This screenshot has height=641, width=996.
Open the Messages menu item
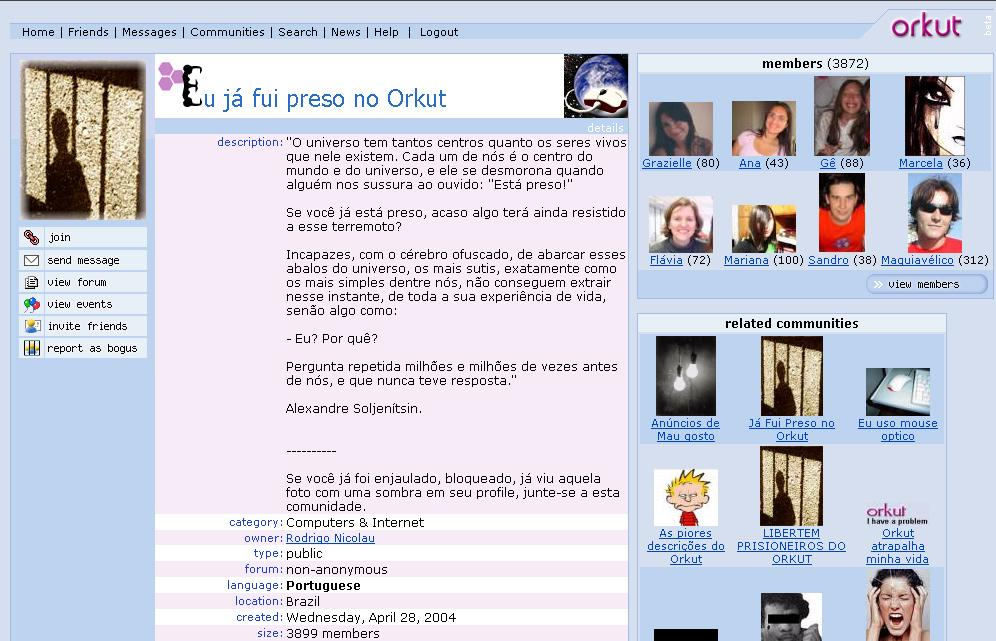[x=149, y=32]
